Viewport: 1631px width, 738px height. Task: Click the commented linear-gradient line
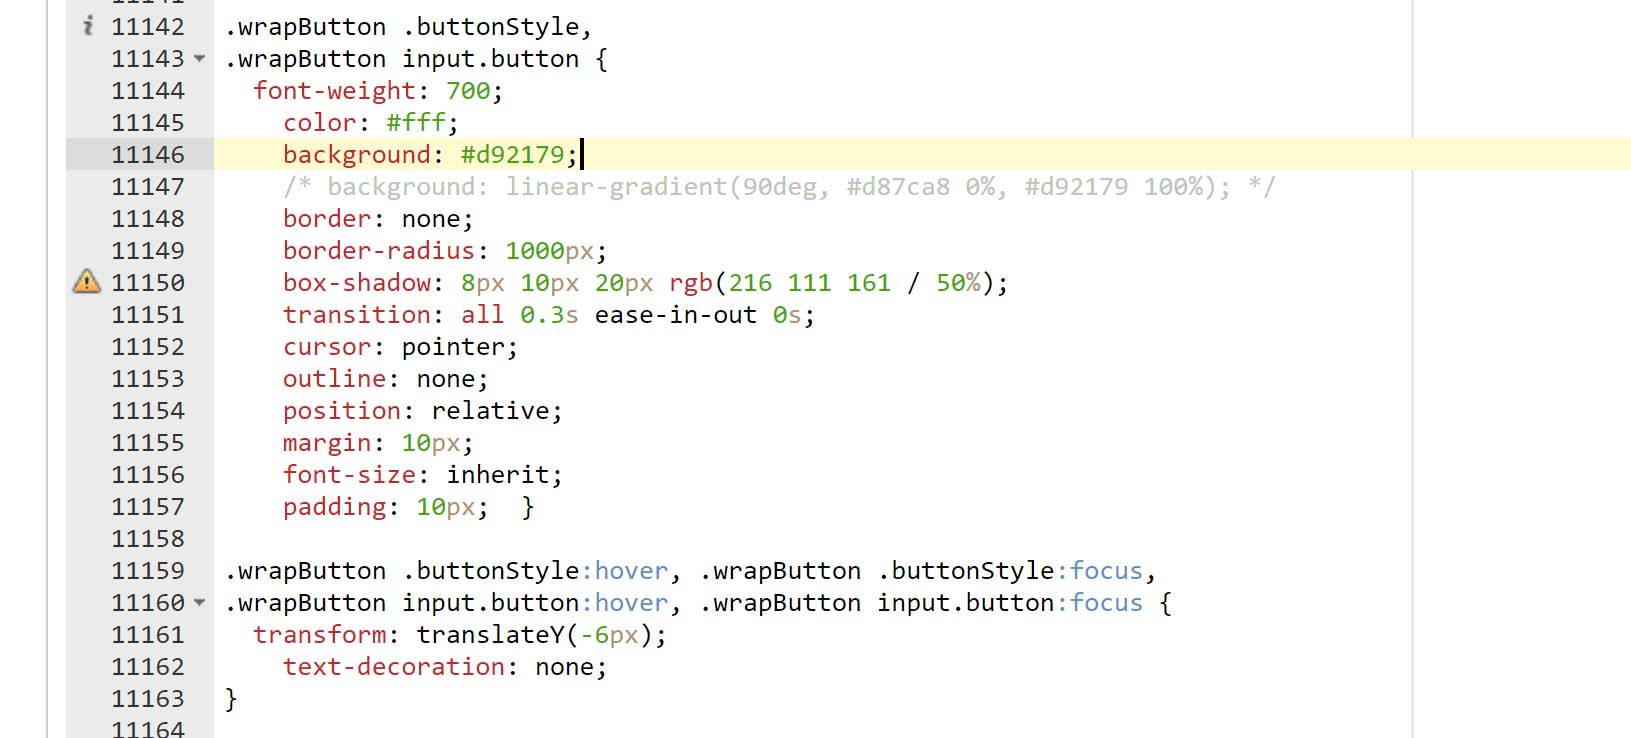(779, 187)
